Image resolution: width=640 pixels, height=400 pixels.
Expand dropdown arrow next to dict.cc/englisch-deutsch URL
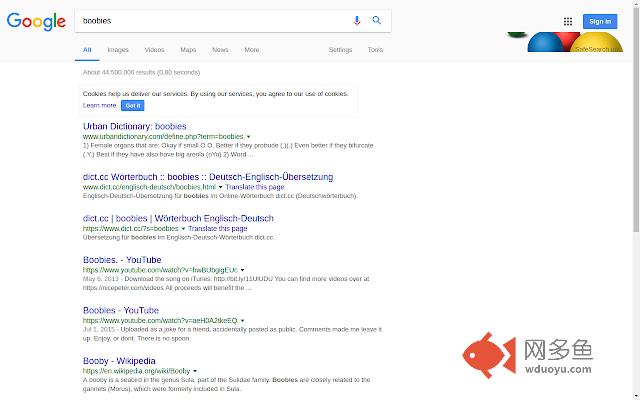pos(220,187)
